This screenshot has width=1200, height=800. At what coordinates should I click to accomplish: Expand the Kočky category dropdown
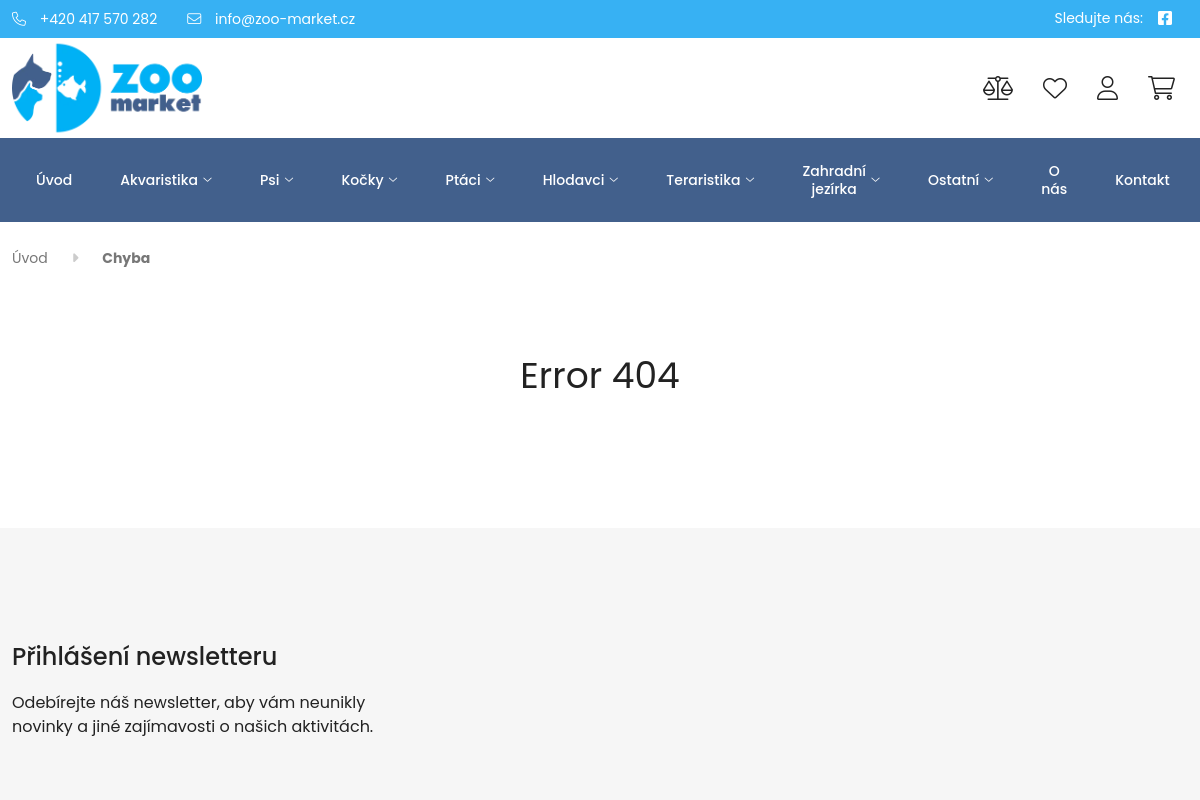pos(369,180)
